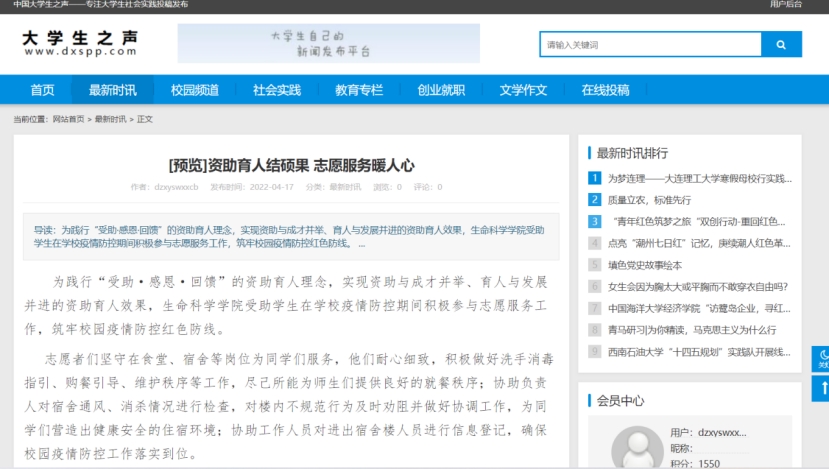
Task: Open ranked article 青马研习|为你精读
Action: 692,330
